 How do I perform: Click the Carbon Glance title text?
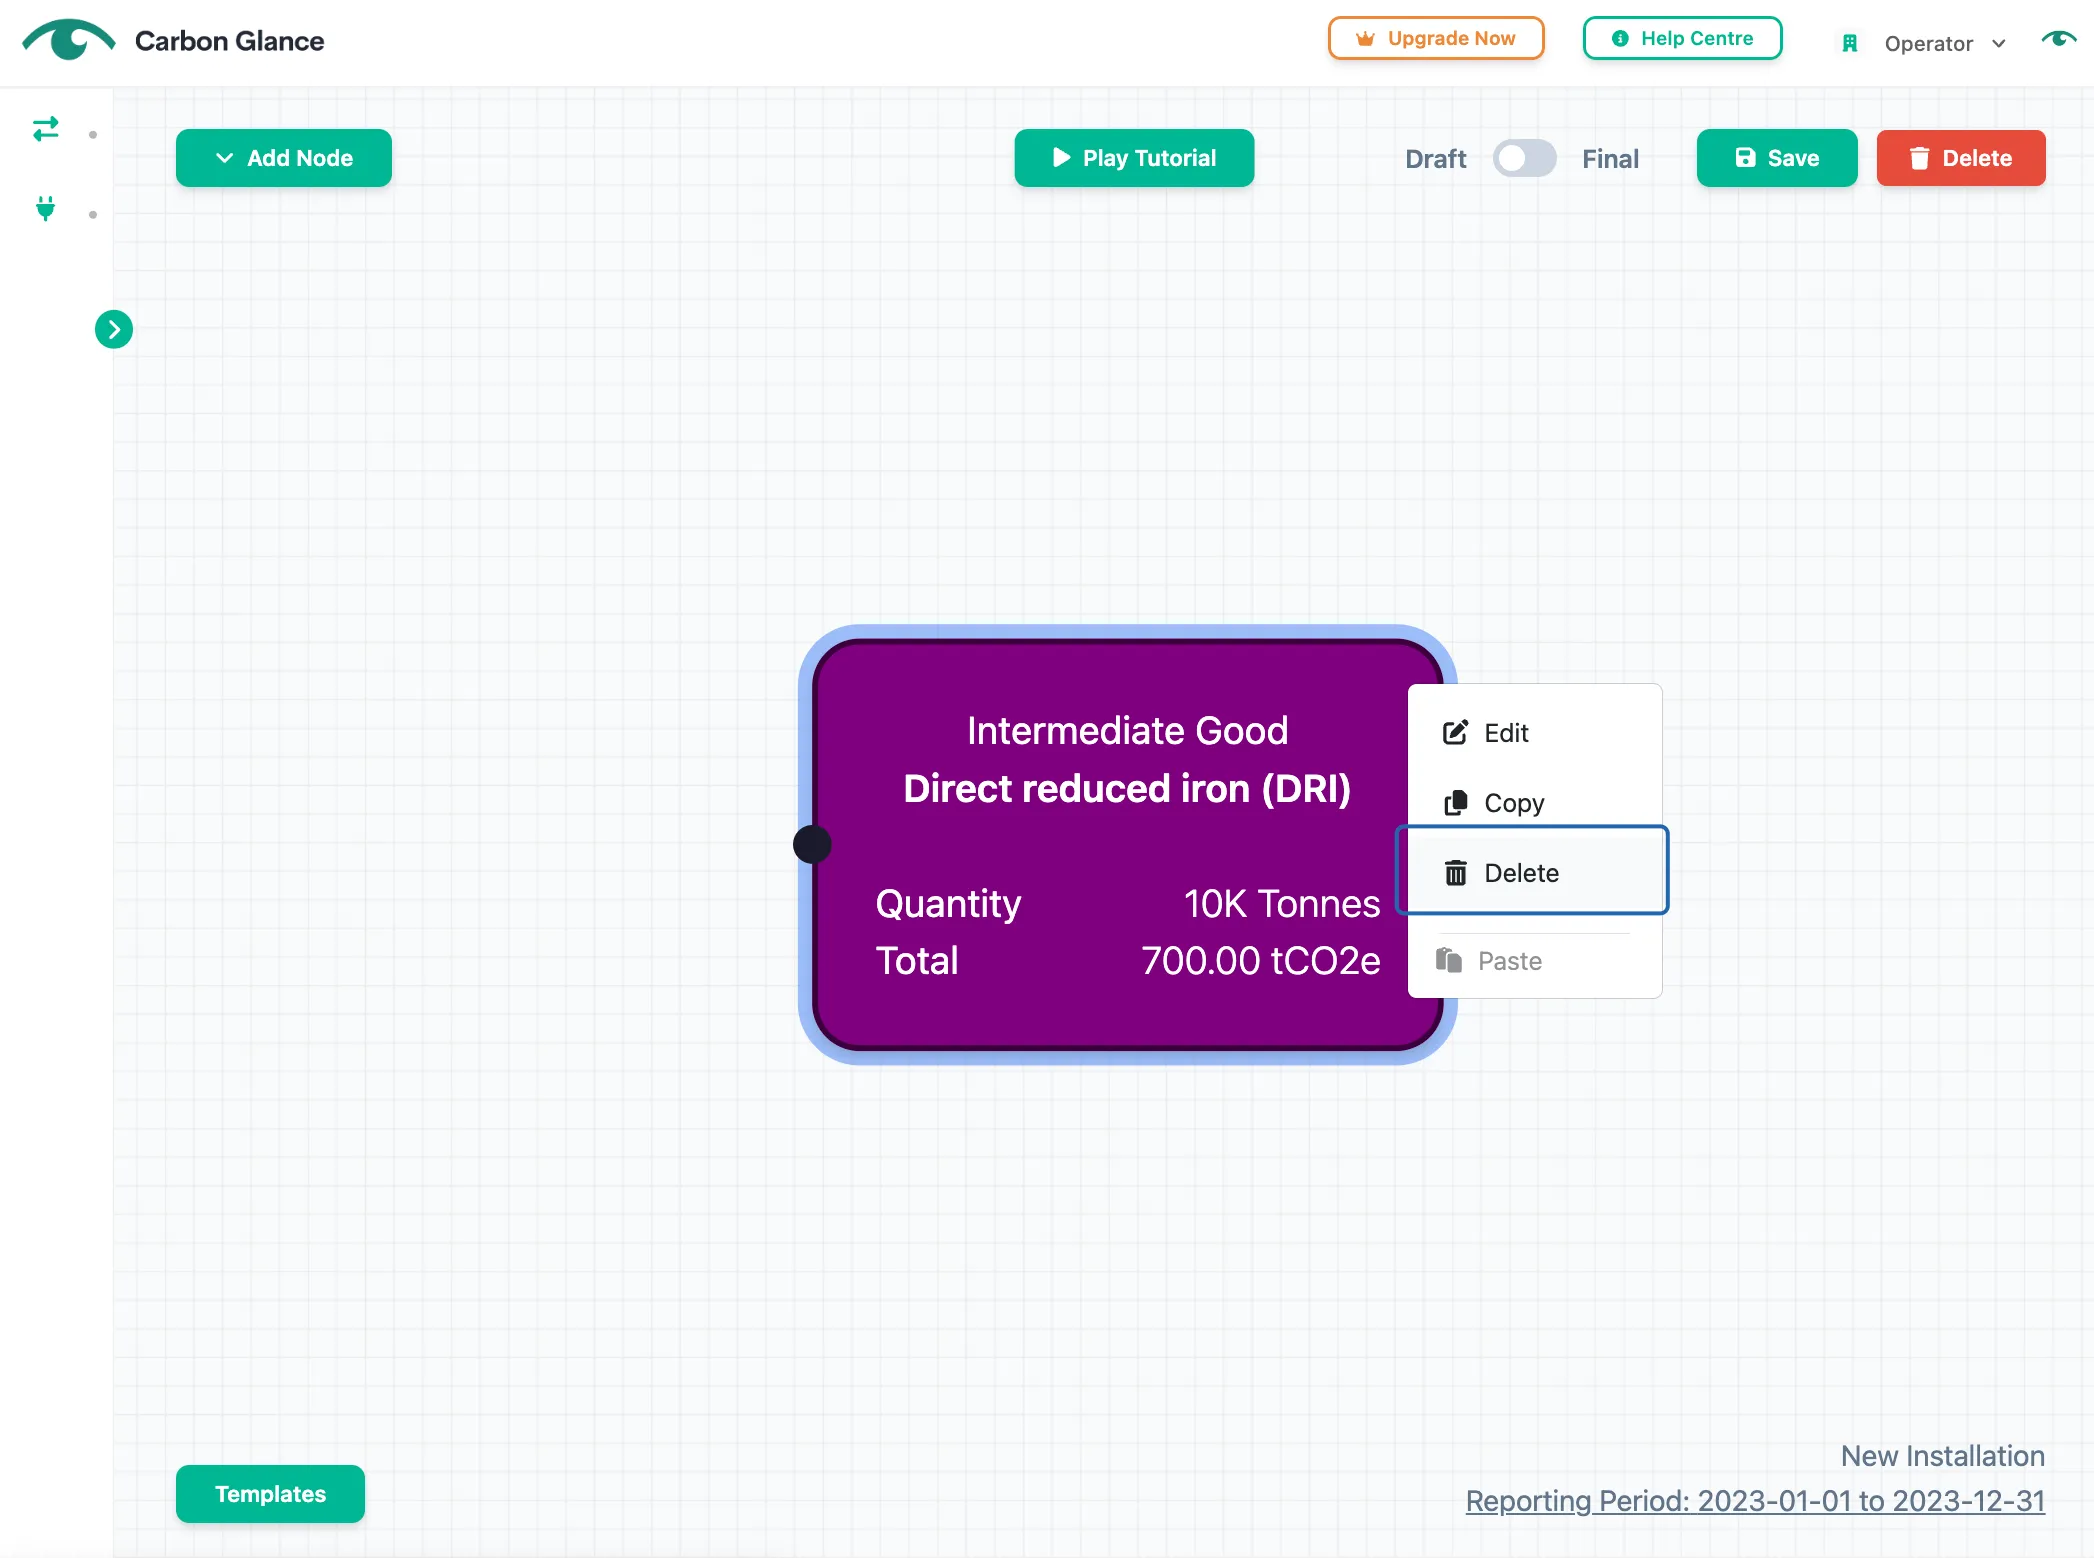[x=230, y=41]
